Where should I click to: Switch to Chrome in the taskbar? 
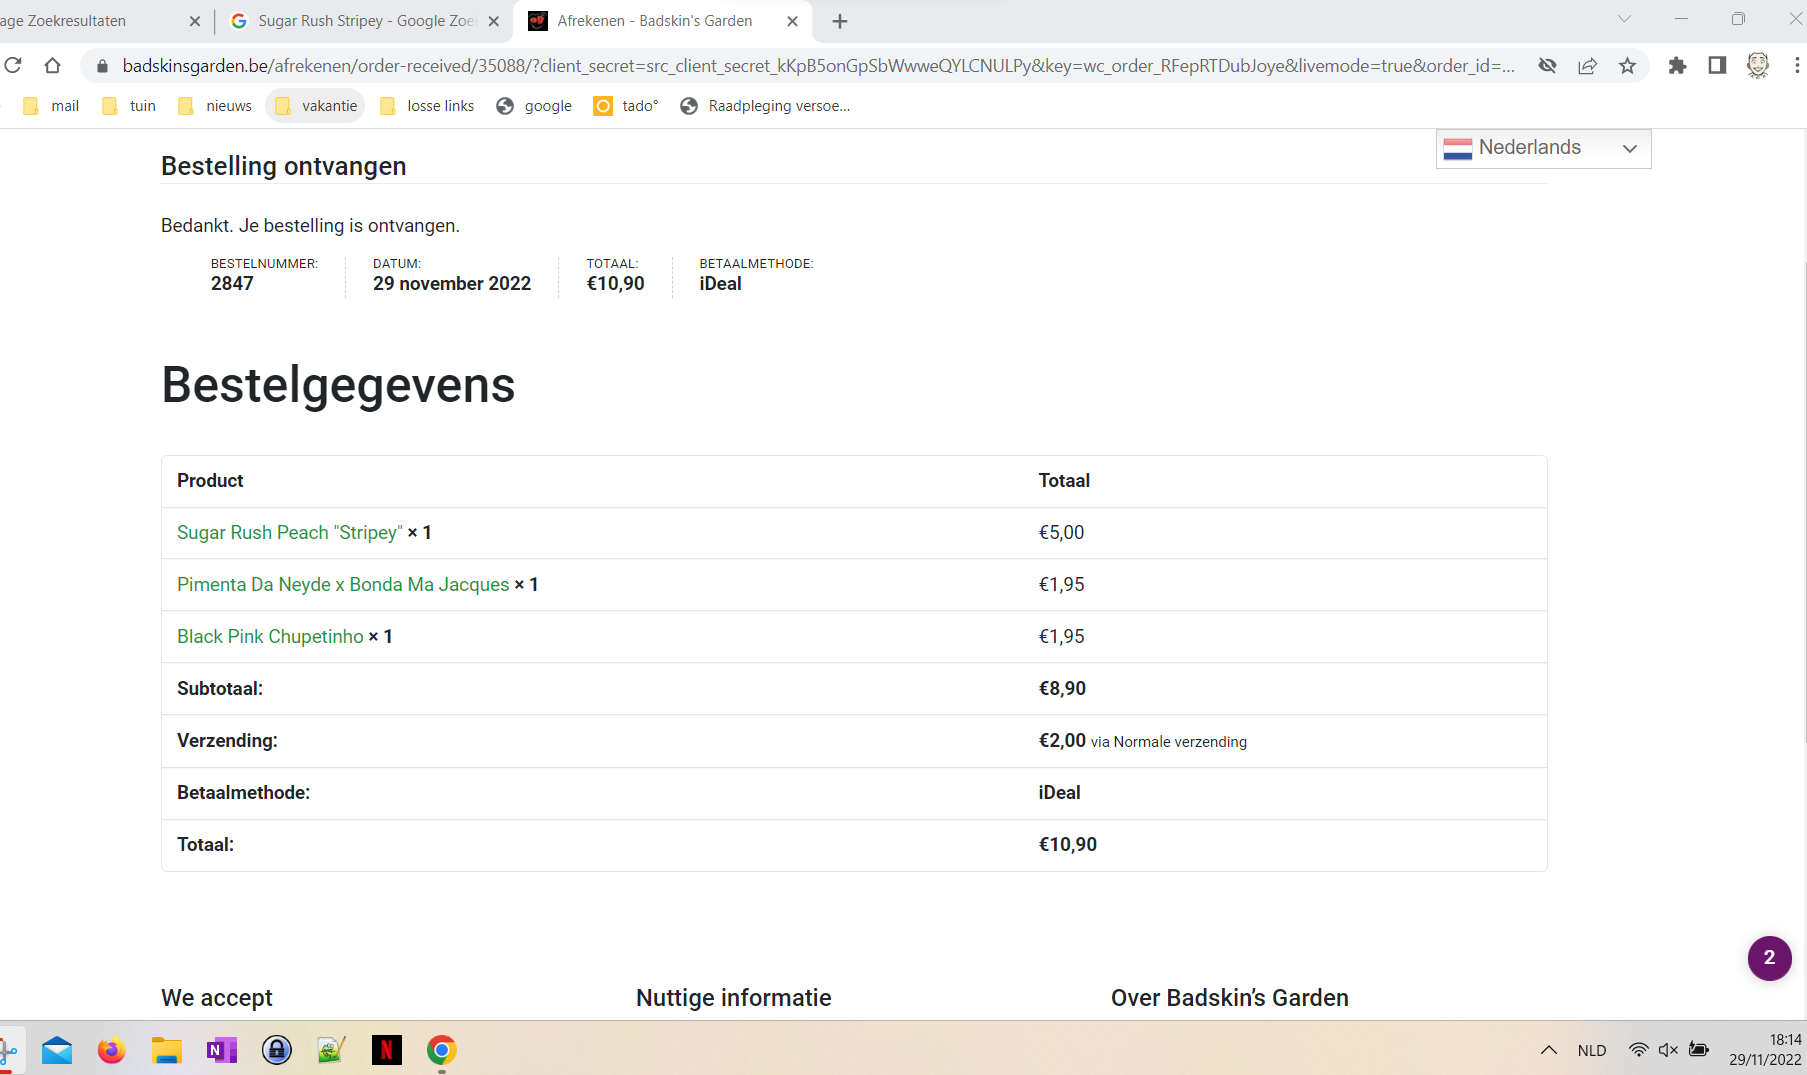click(441, 1050)
